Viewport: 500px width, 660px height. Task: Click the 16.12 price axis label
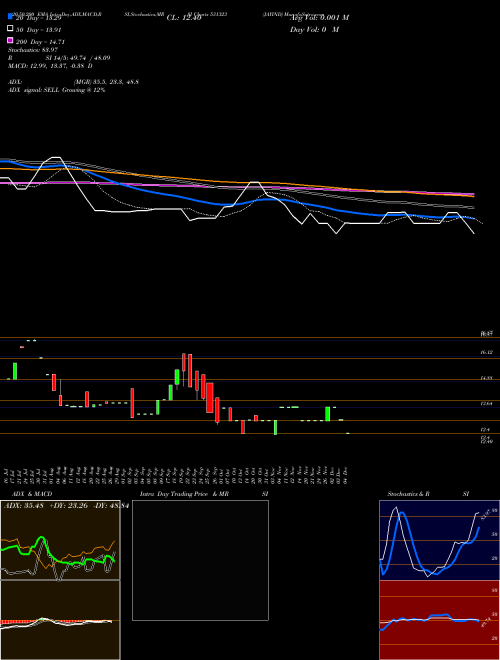(x=486, y=352)
